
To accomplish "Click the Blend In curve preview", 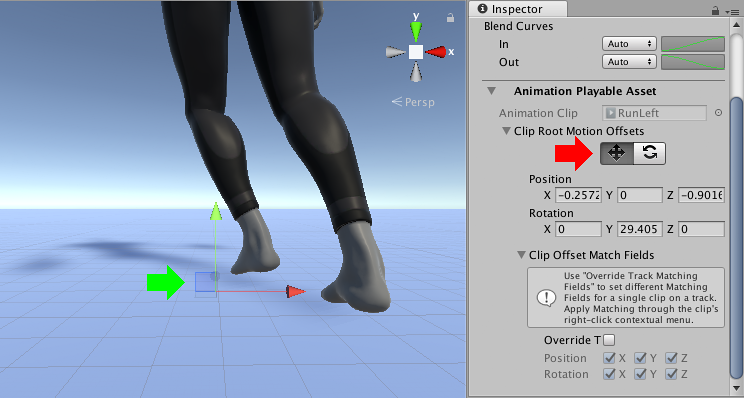I will (x=693, y=44).
